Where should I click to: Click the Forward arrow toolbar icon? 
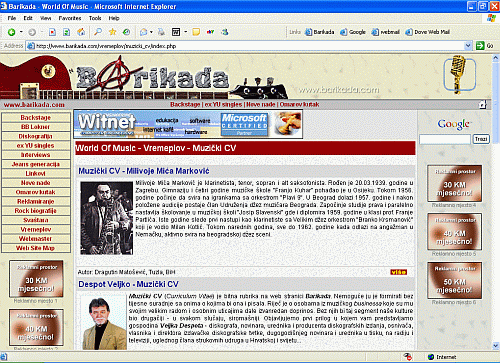point(32,32)
